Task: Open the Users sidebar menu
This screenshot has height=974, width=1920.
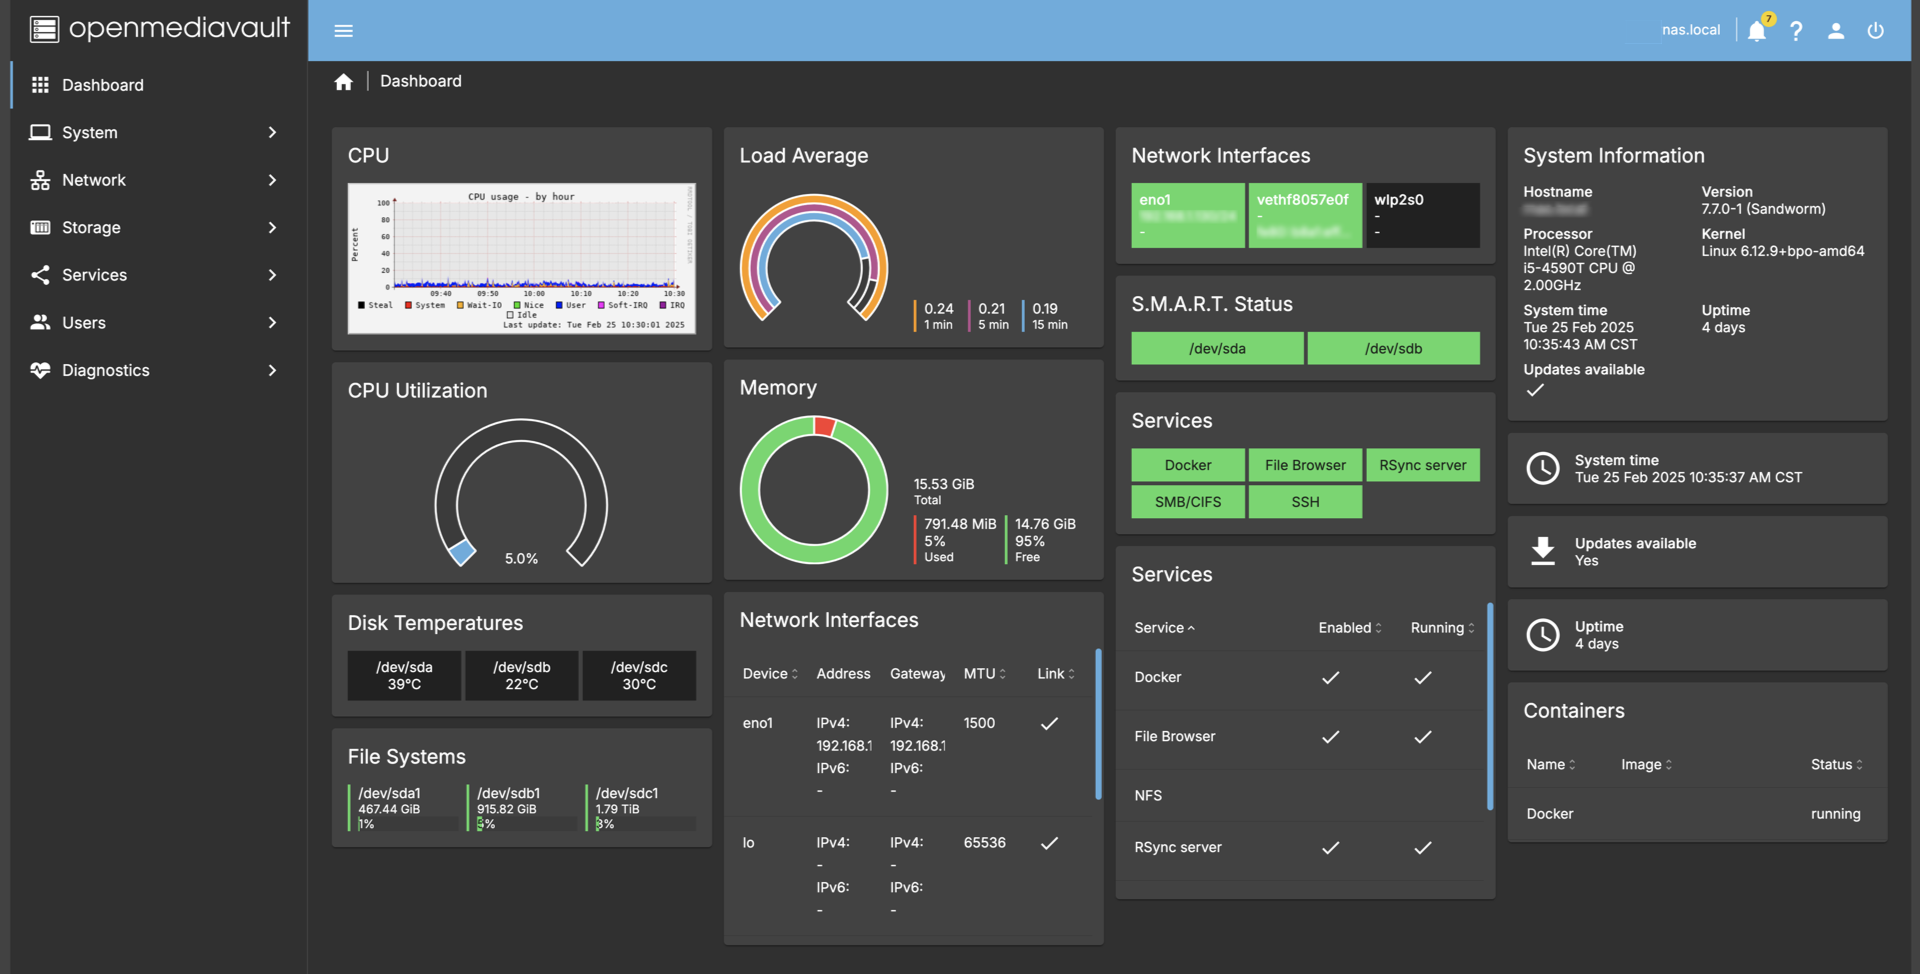Action: point(159,322)
